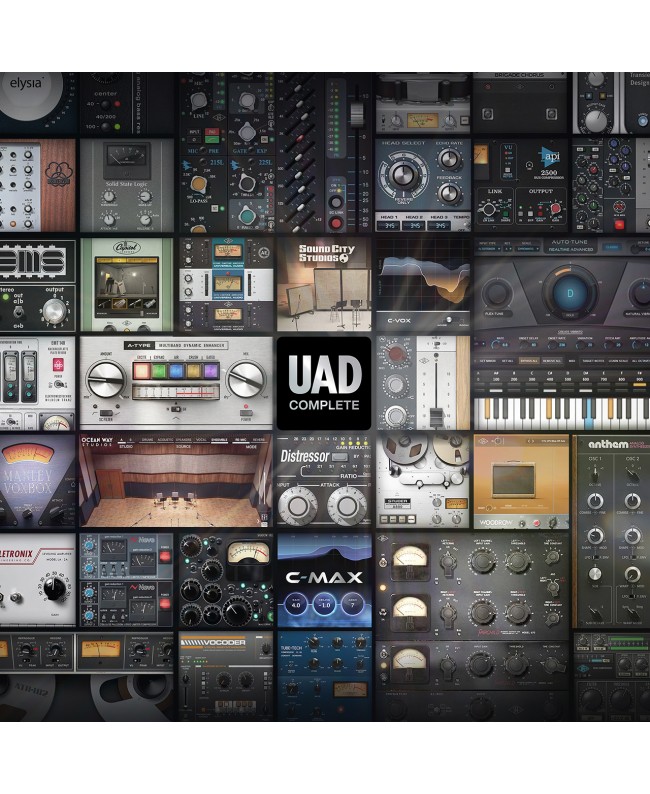
Task: Click the C-MAX Ceiling -1.0 control
Action: tap(324, 605)
